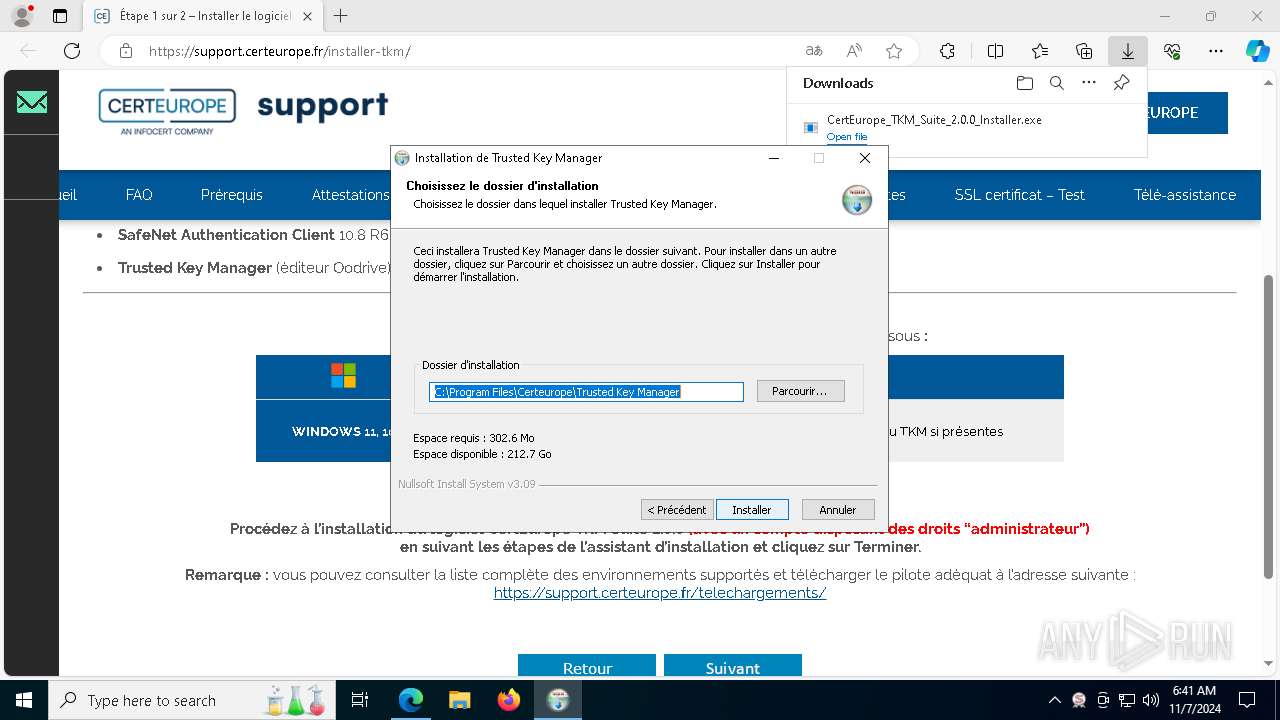This screenshot has height=720, width=1280.
Task: Open Microsoft Edge from the taskbar
Action: pyautogui.click(x=411, y=700)
